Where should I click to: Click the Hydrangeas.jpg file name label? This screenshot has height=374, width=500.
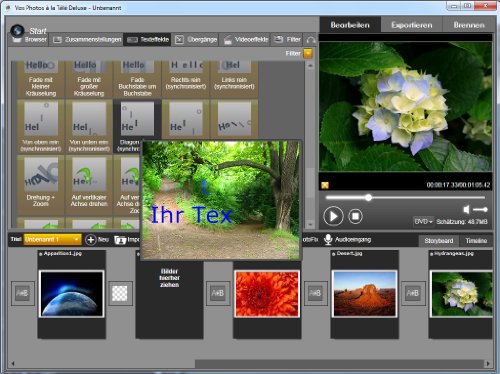pyautogui.click(x=453, y=254)
